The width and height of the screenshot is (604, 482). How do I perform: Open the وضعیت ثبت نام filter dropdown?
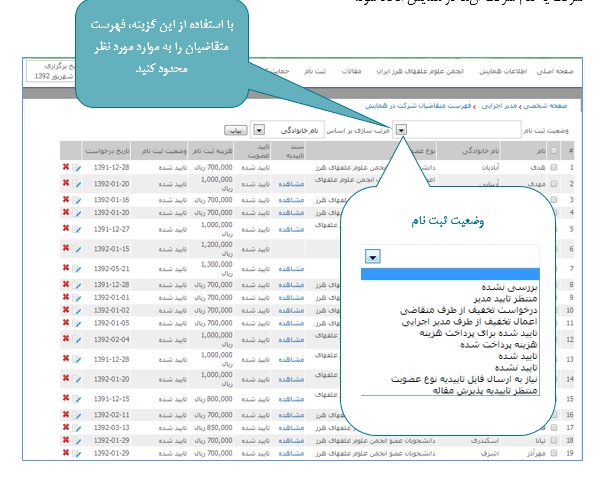401,129
